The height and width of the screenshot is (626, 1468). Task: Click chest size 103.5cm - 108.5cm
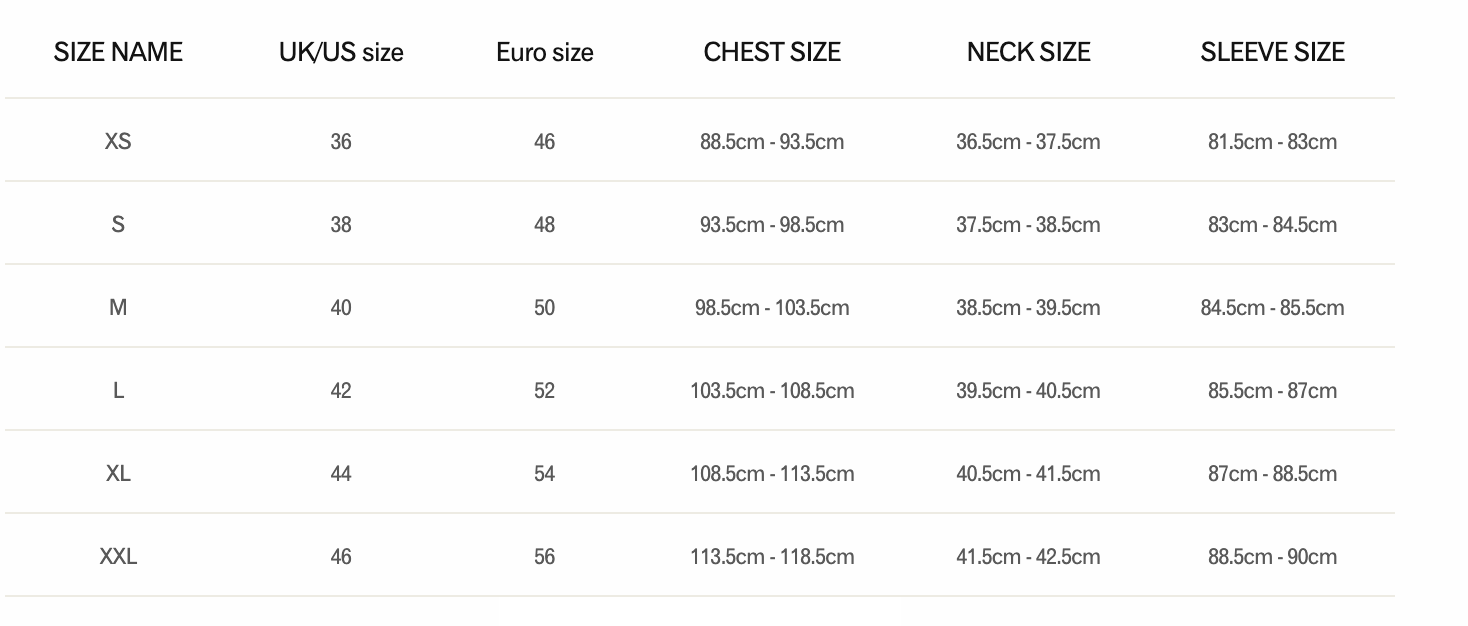772,390
